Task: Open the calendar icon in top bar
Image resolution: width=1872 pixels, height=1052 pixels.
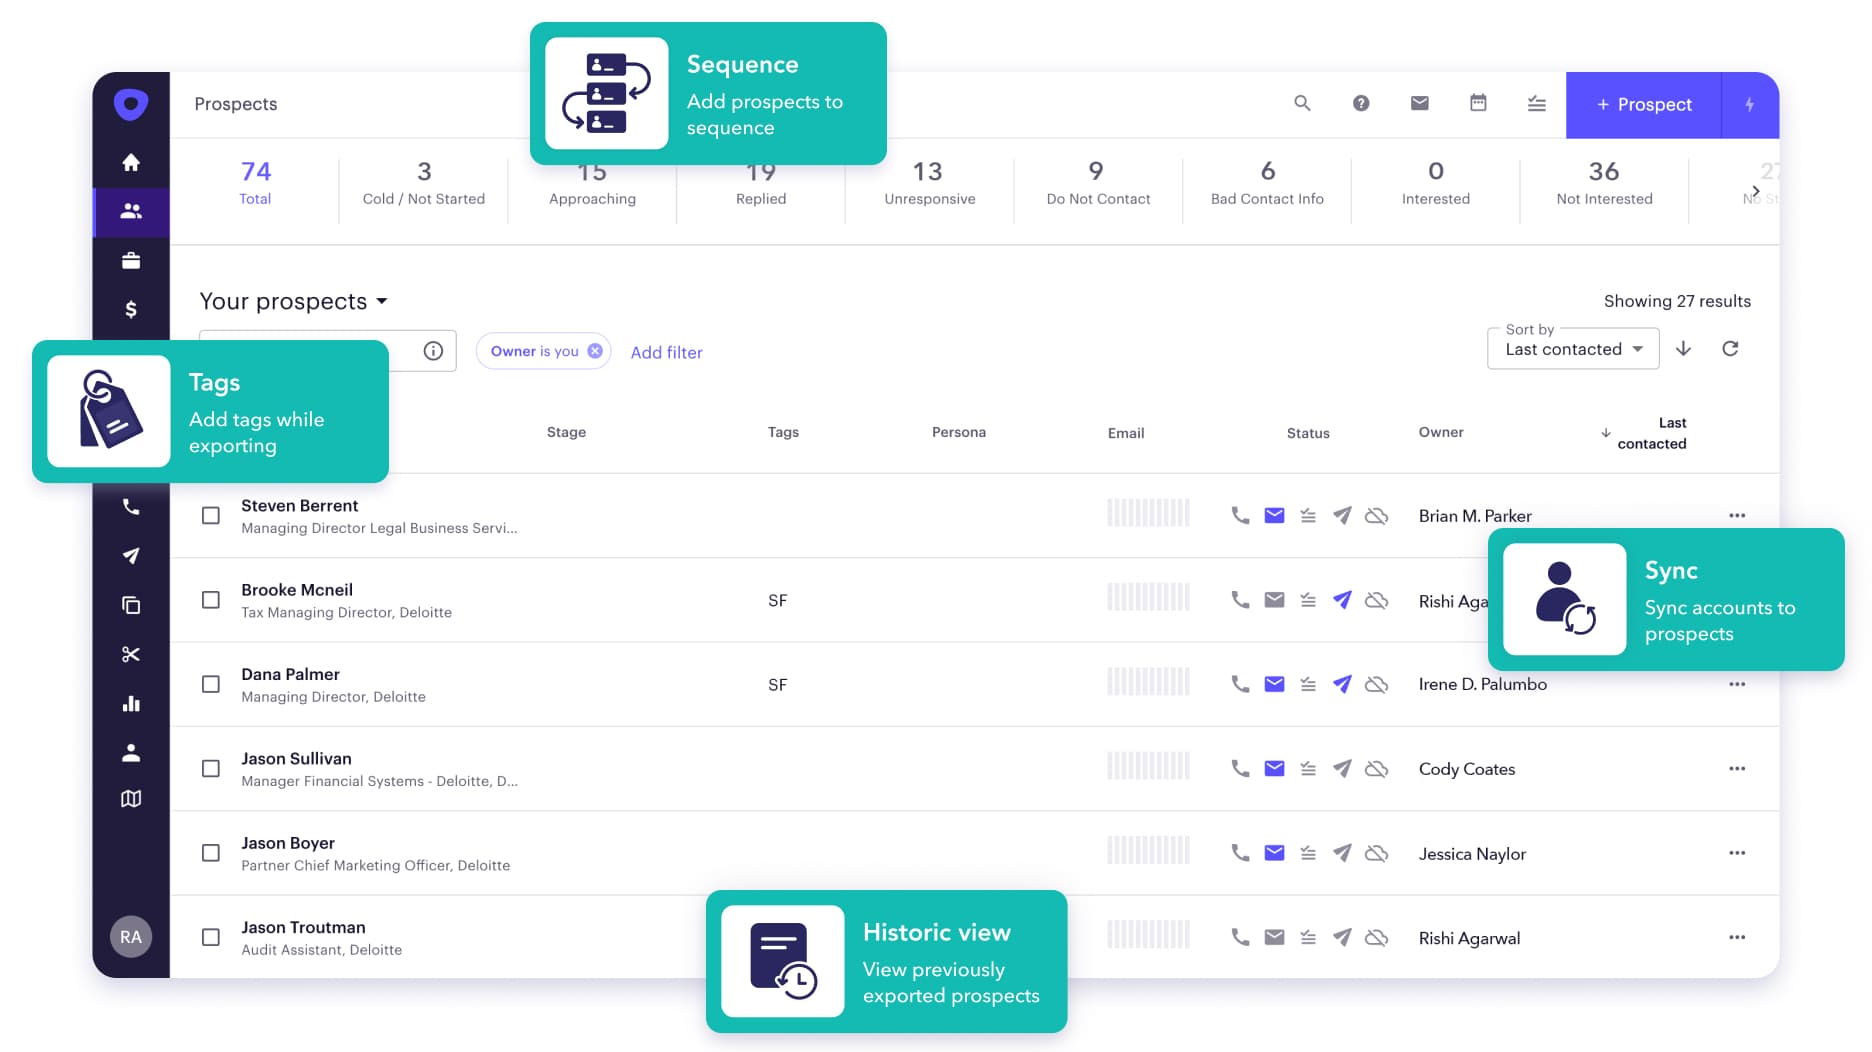Action: [x=1477, y=103]
